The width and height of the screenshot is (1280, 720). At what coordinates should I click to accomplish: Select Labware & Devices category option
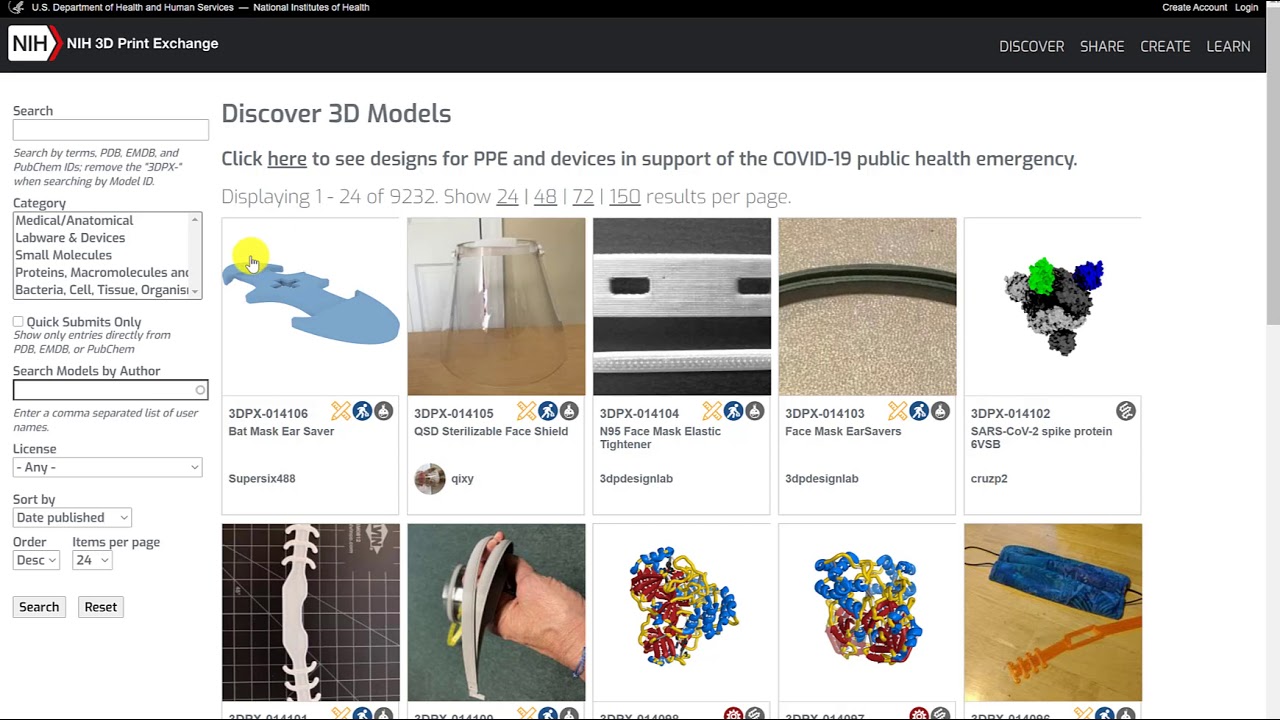click(x=70, y=238)
